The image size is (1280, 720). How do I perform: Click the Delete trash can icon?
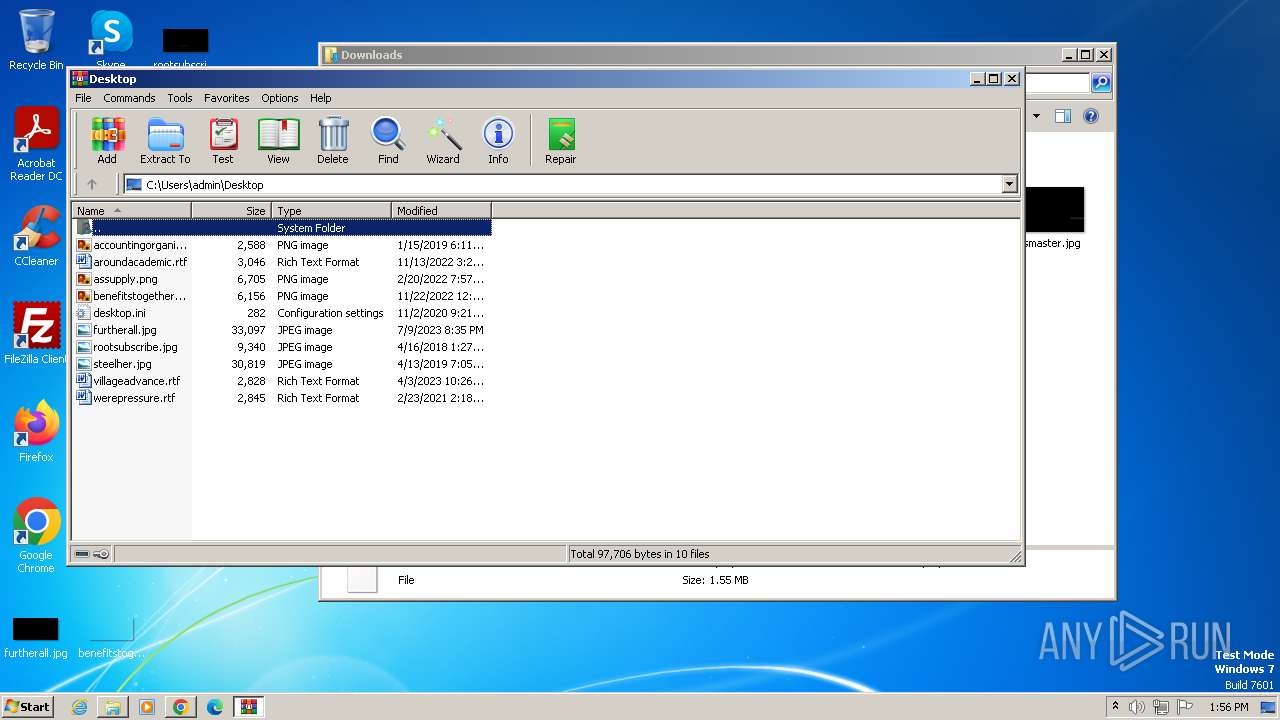click(x=333, y=140)
